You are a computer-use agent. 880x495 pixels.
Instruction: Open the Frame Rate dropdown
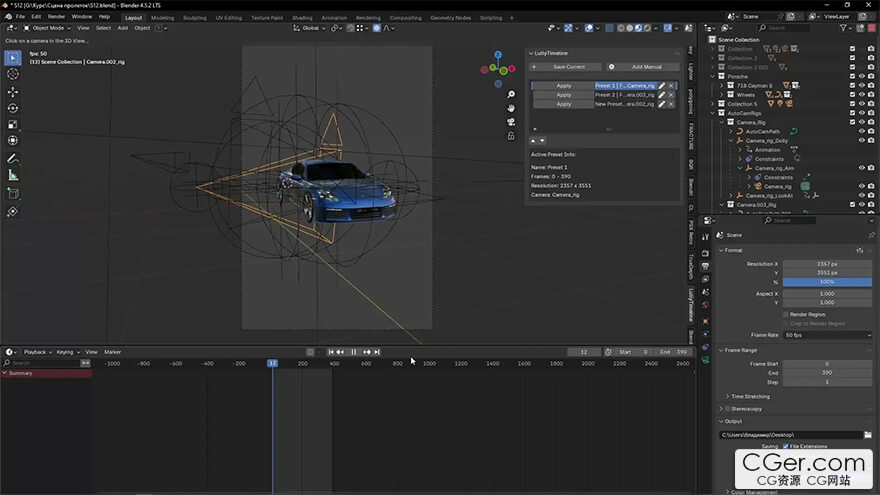click(x=826, y=335)
